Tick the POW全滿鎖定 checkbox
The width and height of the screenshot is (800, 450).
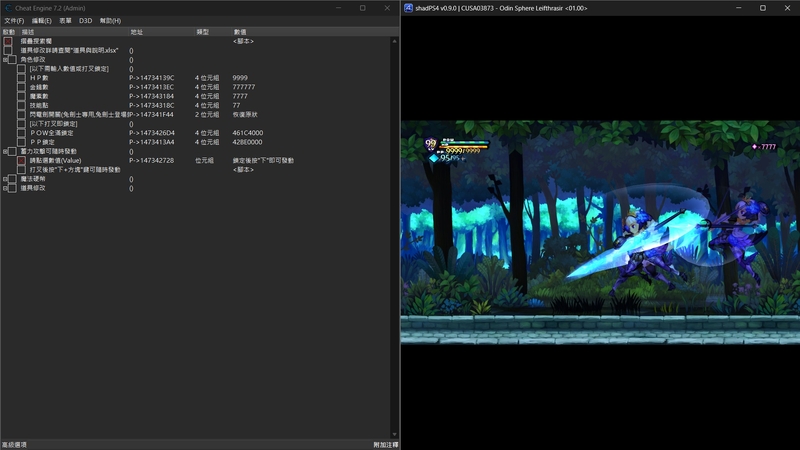(21, 133)
